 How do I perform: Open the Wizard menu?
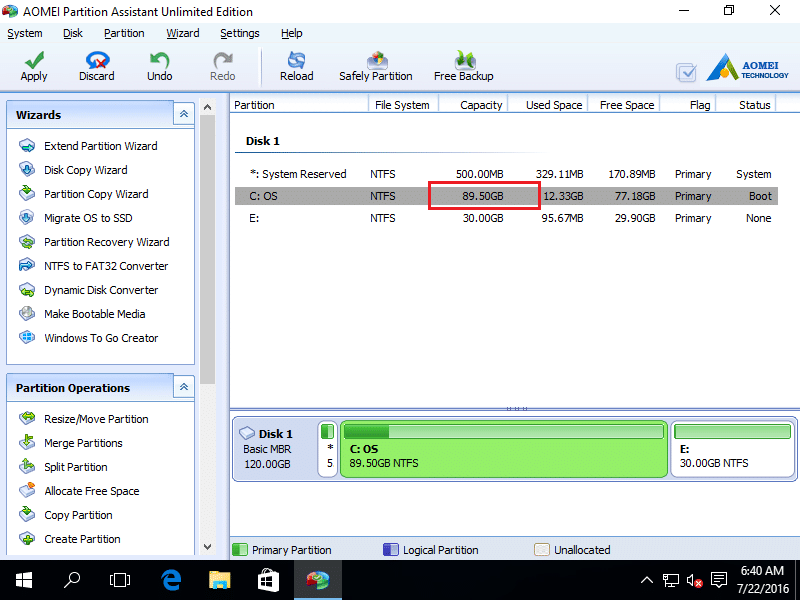pos(183,33)
